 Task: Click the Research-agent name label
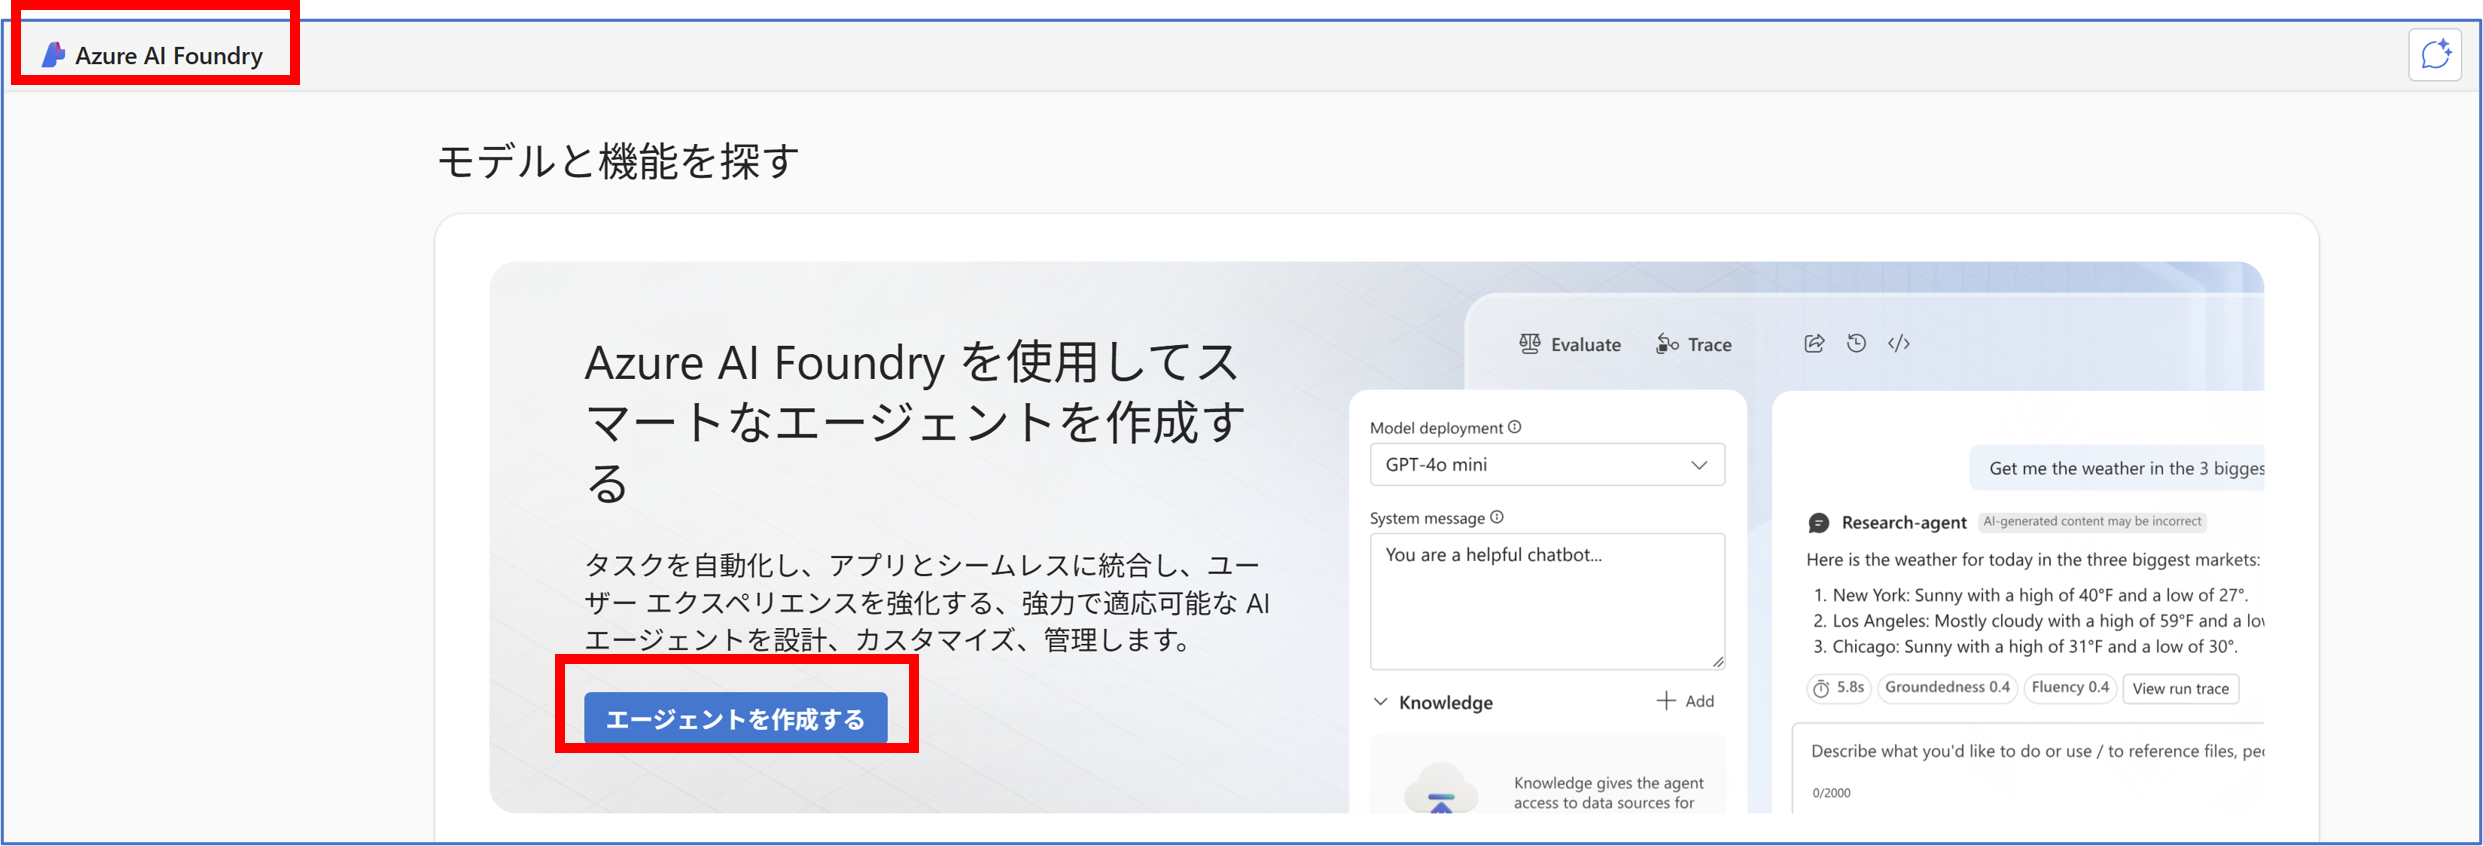(x=1904, y=522)
